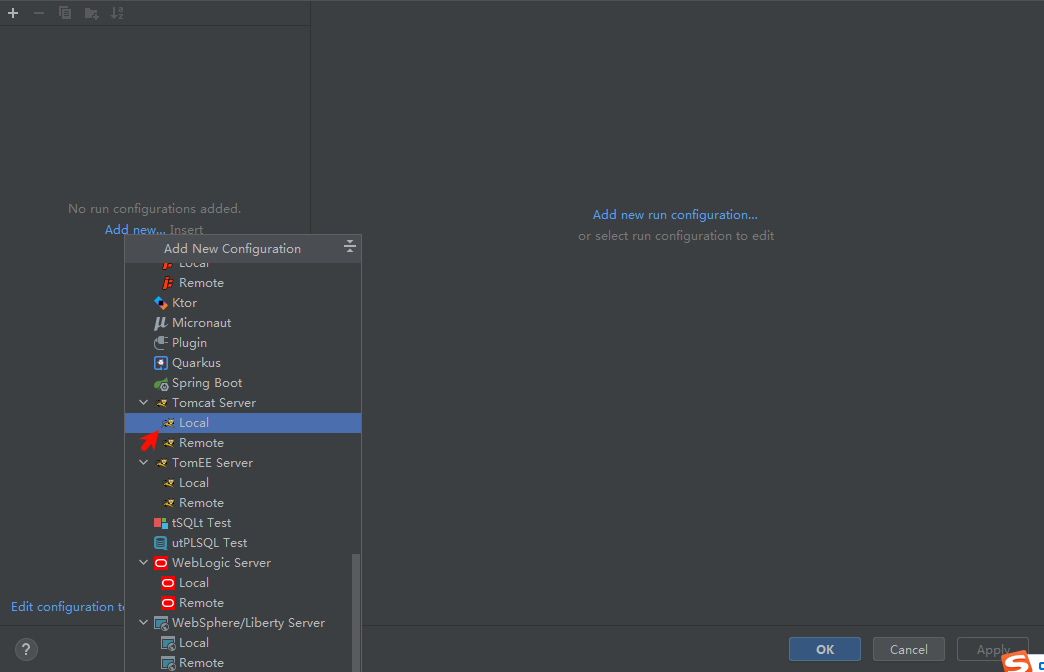This screenshot has width=1044, height=672.
Task: Collapse the WebSphere/Liberty Server node
Action: [143, 622]
